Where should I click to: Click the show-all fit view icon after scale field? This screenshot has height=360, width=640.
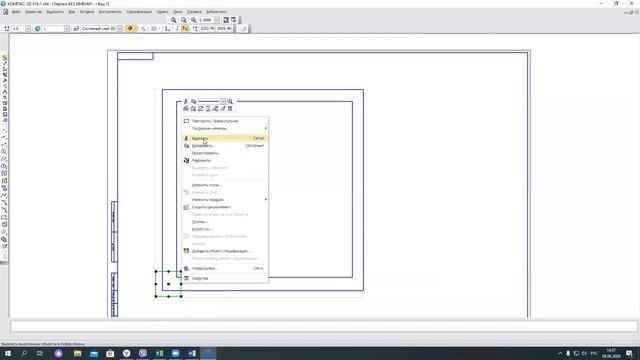(x=226, y=20)
